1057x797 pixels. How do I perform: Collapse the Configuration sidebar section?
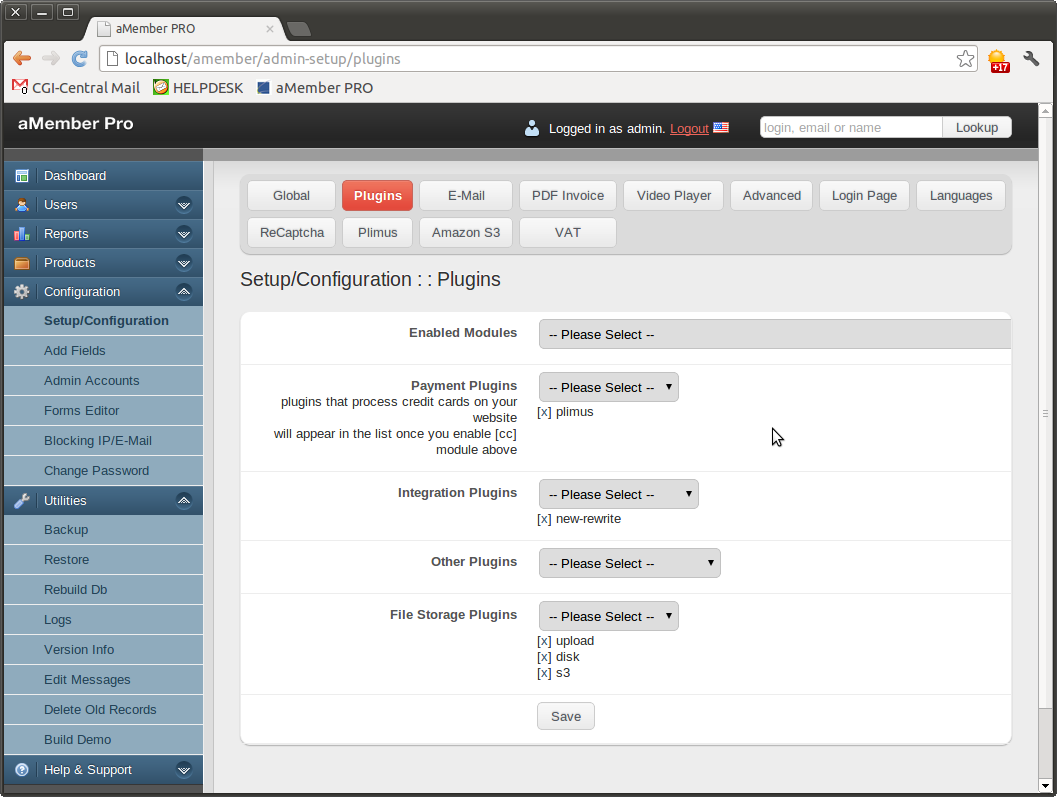(x=183, y=292)
